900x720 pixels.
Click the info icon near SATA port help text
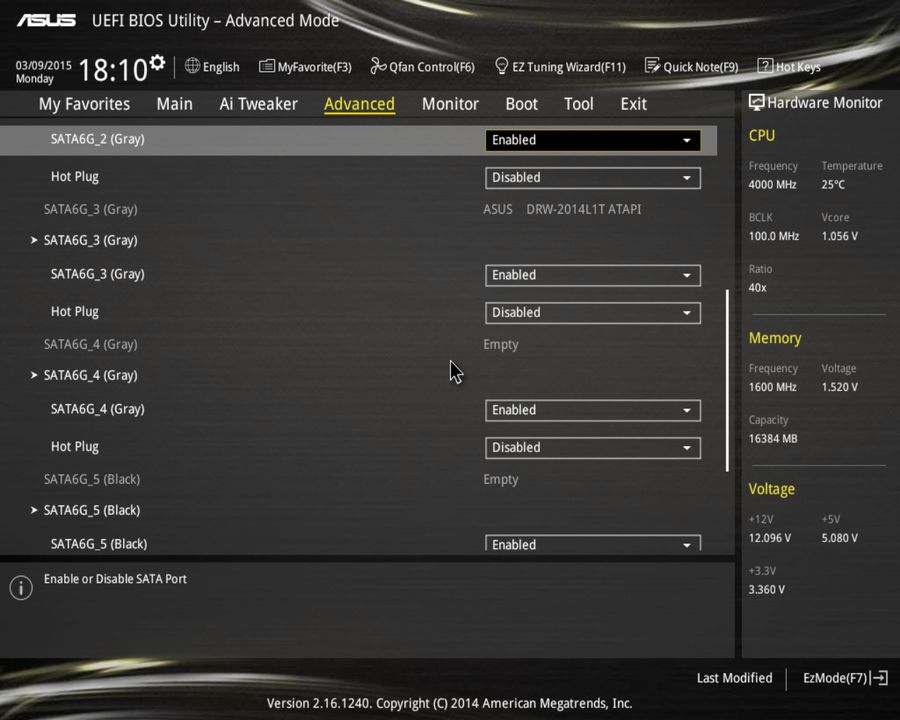point(20,588)
